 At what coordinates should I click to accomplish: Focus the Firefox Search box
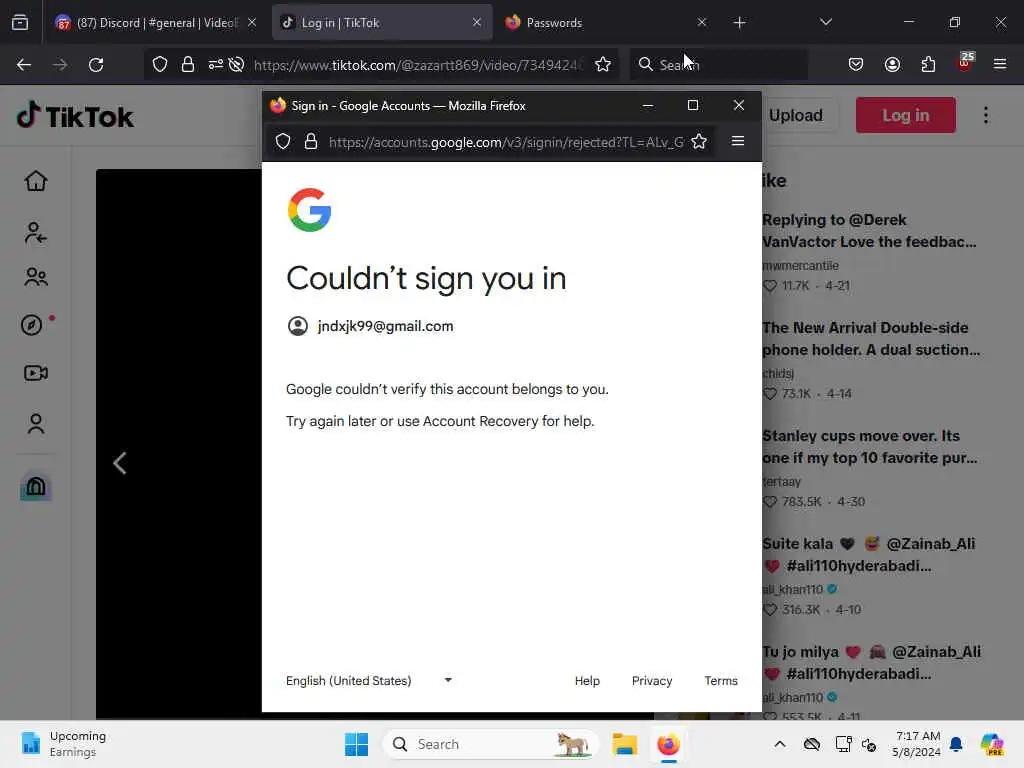718,65
